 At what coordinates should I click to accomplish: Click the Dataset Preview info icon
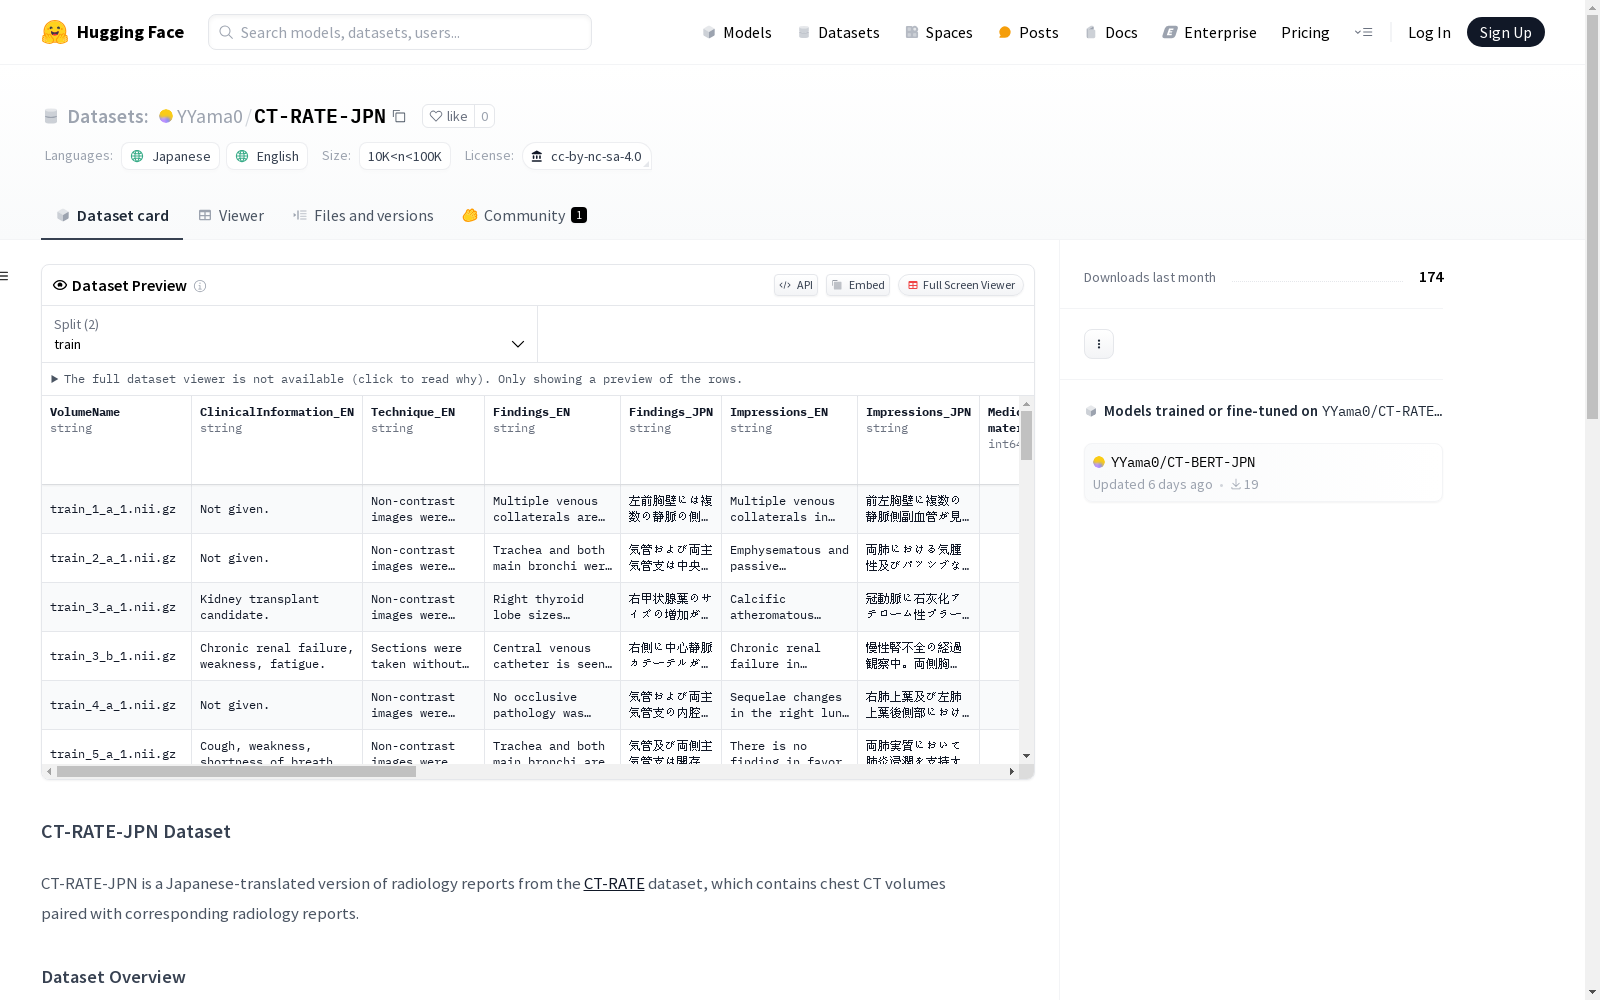(200, 286)
